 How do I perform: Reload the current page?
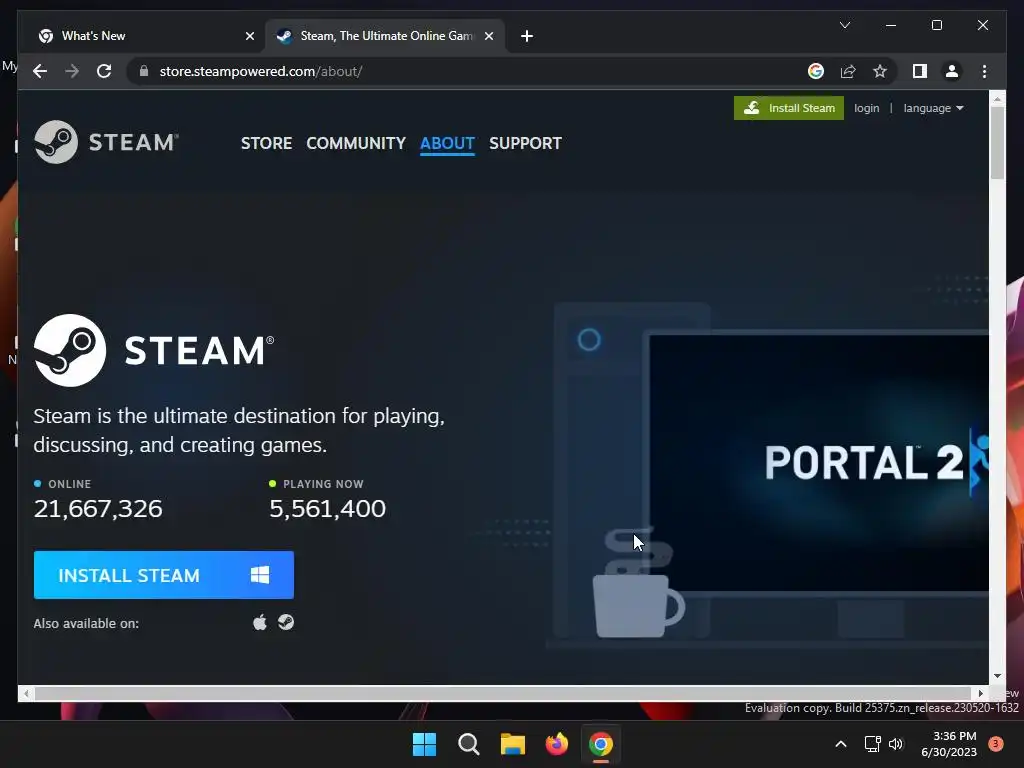tap(104, 71)
